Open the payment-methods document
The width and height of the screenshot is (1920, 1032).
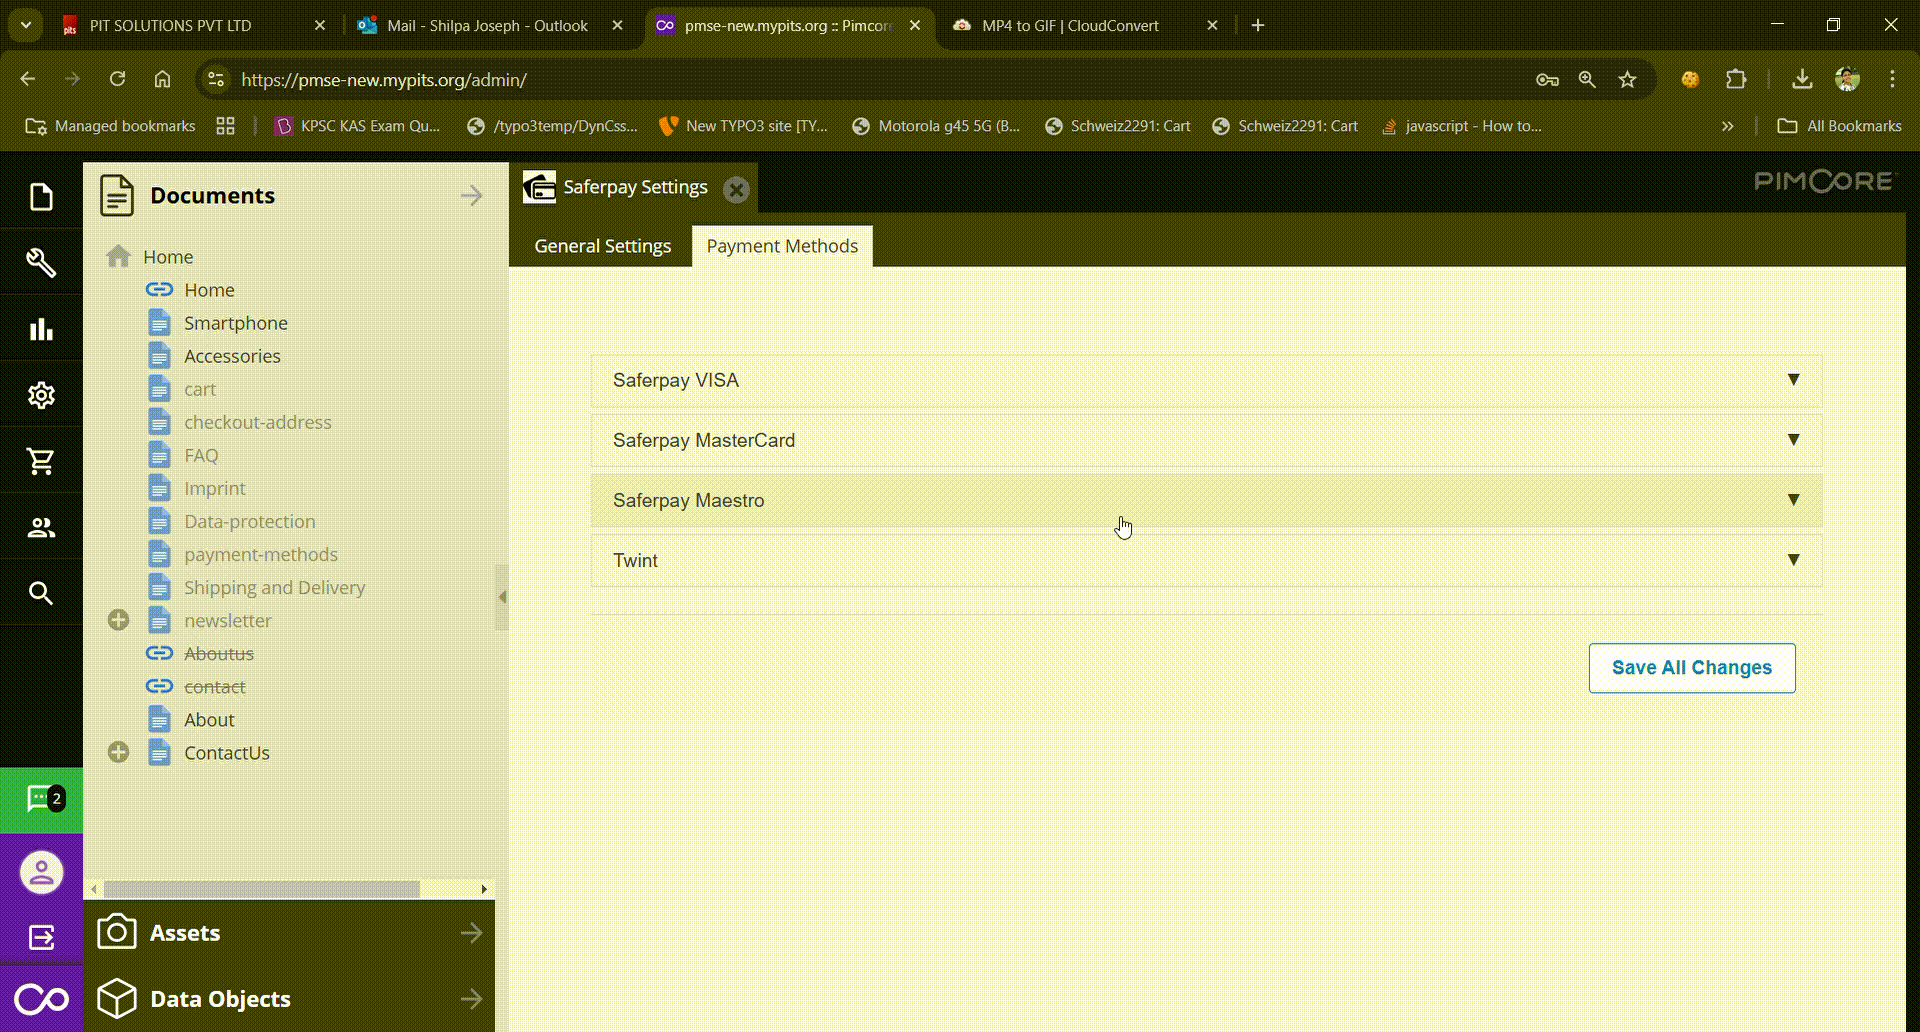[x=261, y=554]
